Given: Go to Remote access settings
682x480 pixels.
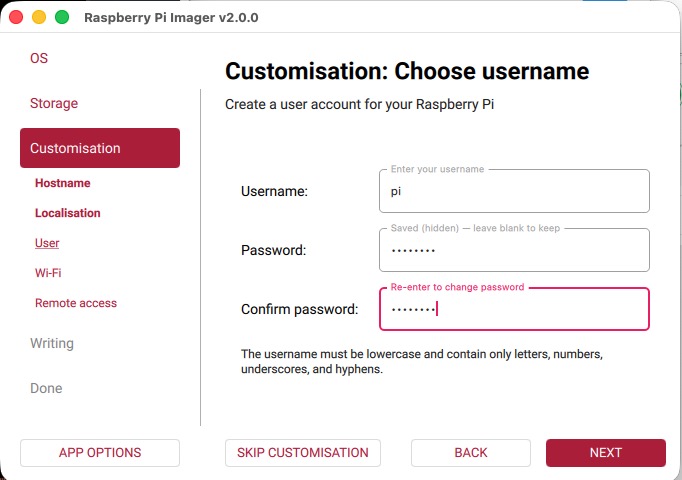Looking at the screenshot, I should [x=76, y=303].
